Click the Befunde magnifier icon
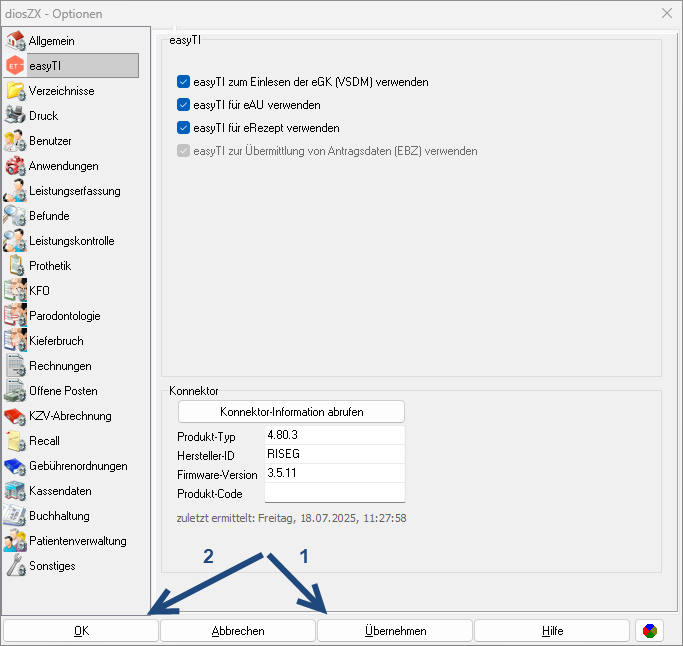683x646 pixels. [15, 216]
